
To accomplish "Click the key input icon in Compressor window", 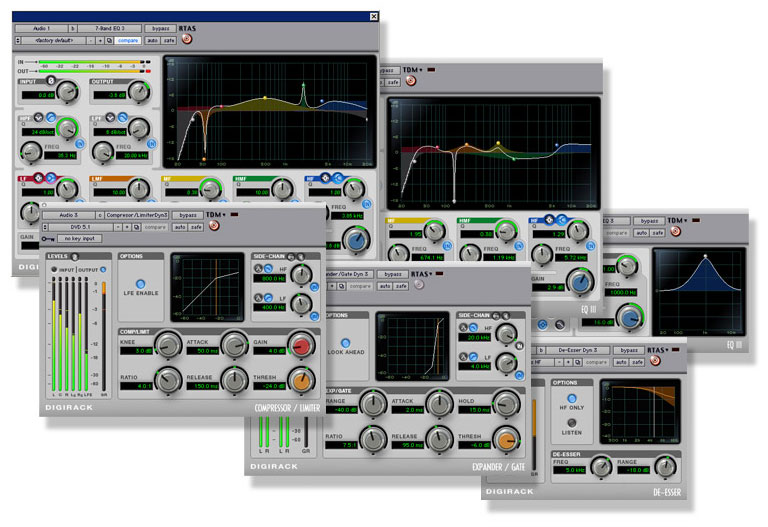I will 48,239.
